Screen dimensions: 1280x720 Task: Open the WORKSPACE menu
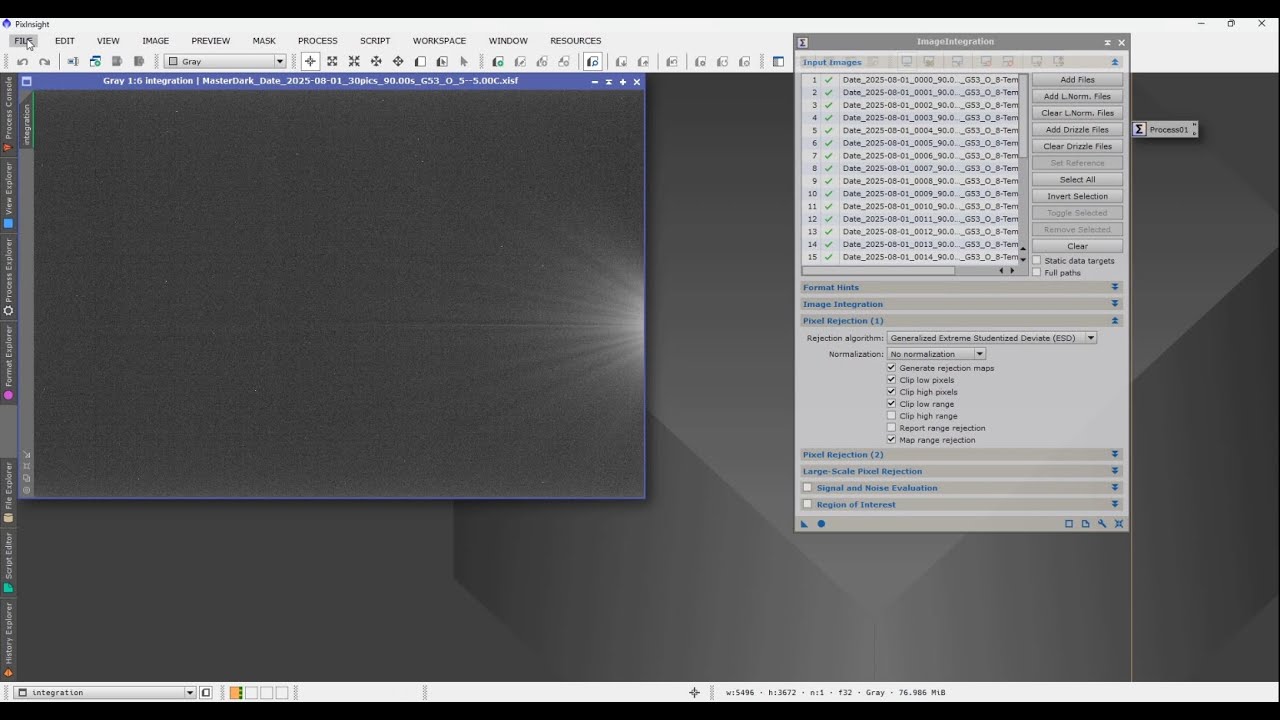click(439, 41)
